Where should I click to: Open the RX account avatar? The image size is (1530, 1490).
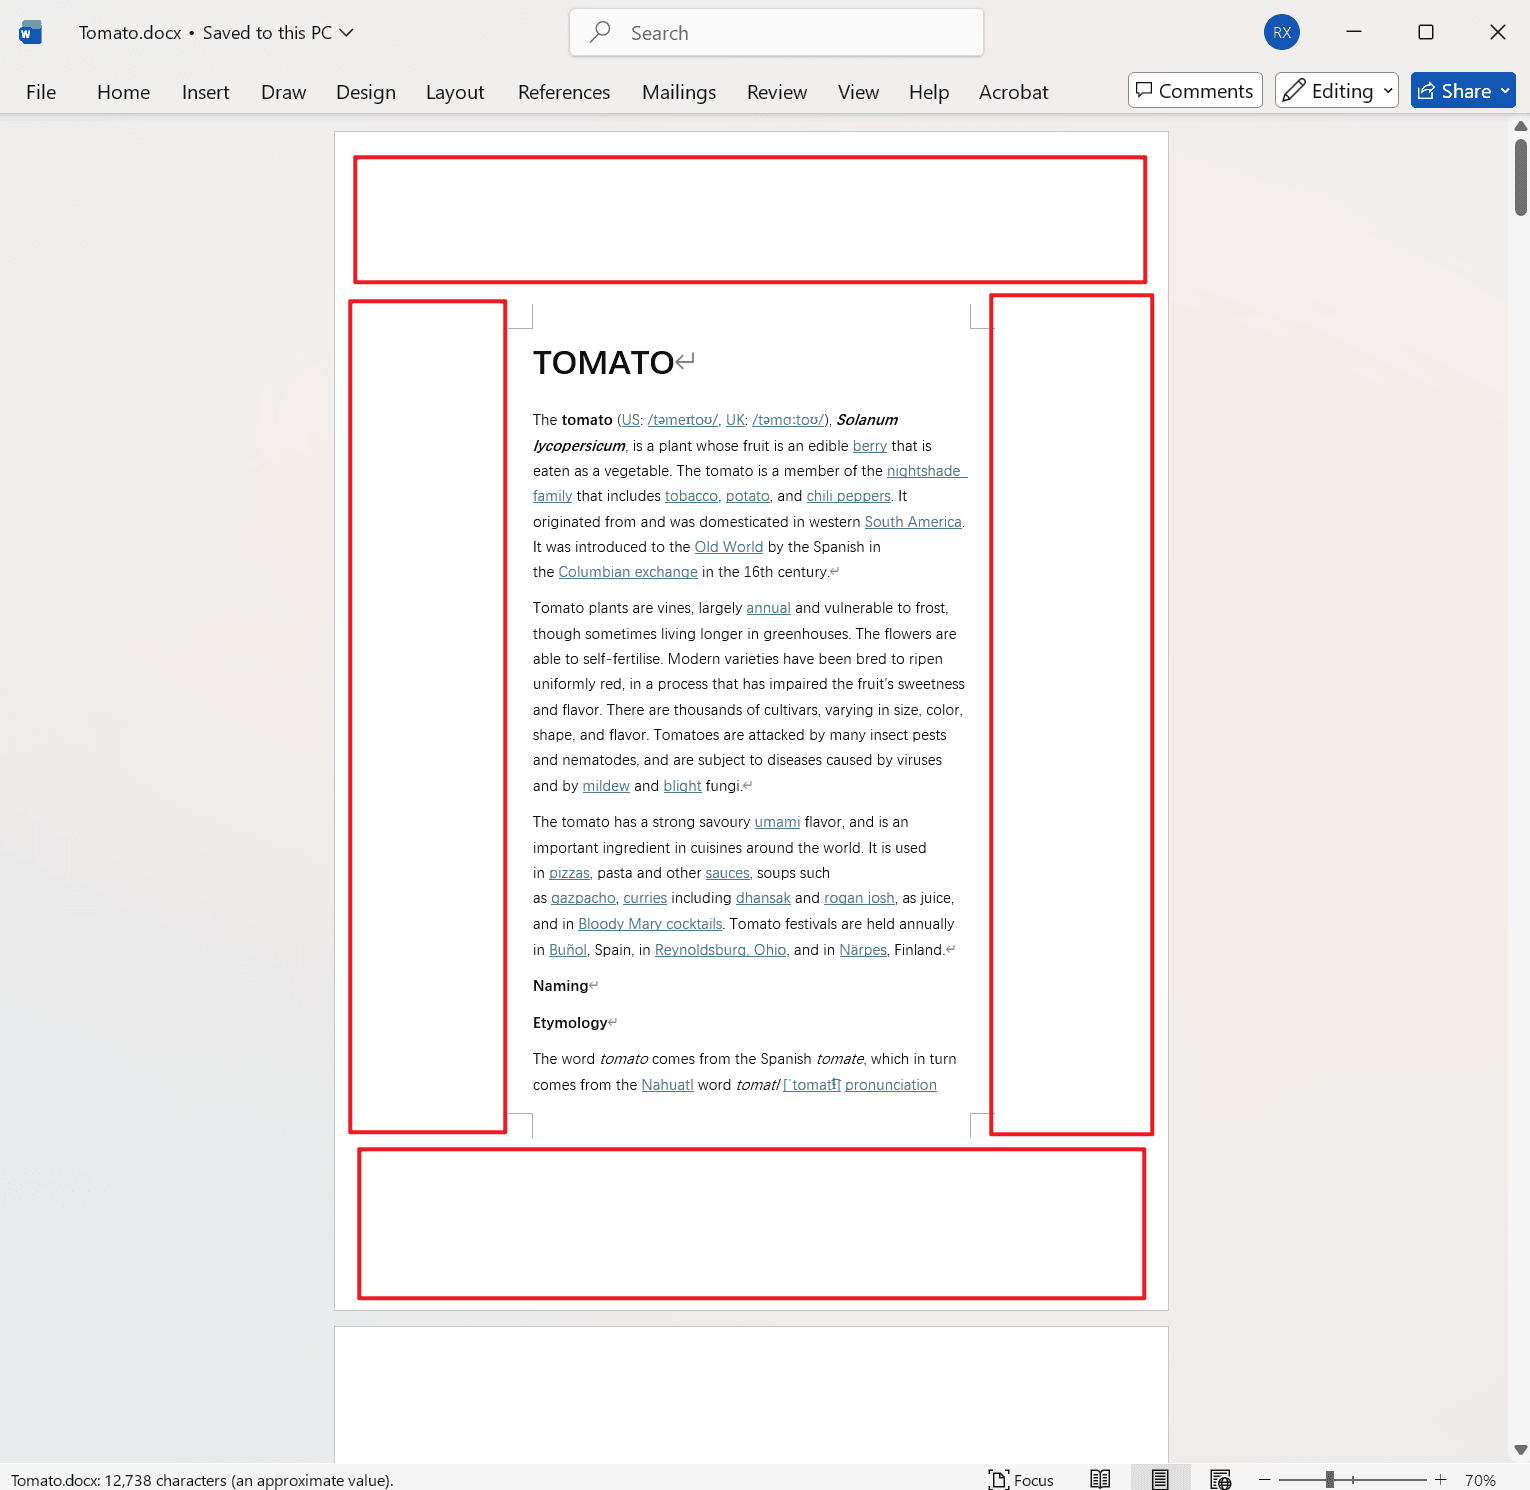point(1281,32)
